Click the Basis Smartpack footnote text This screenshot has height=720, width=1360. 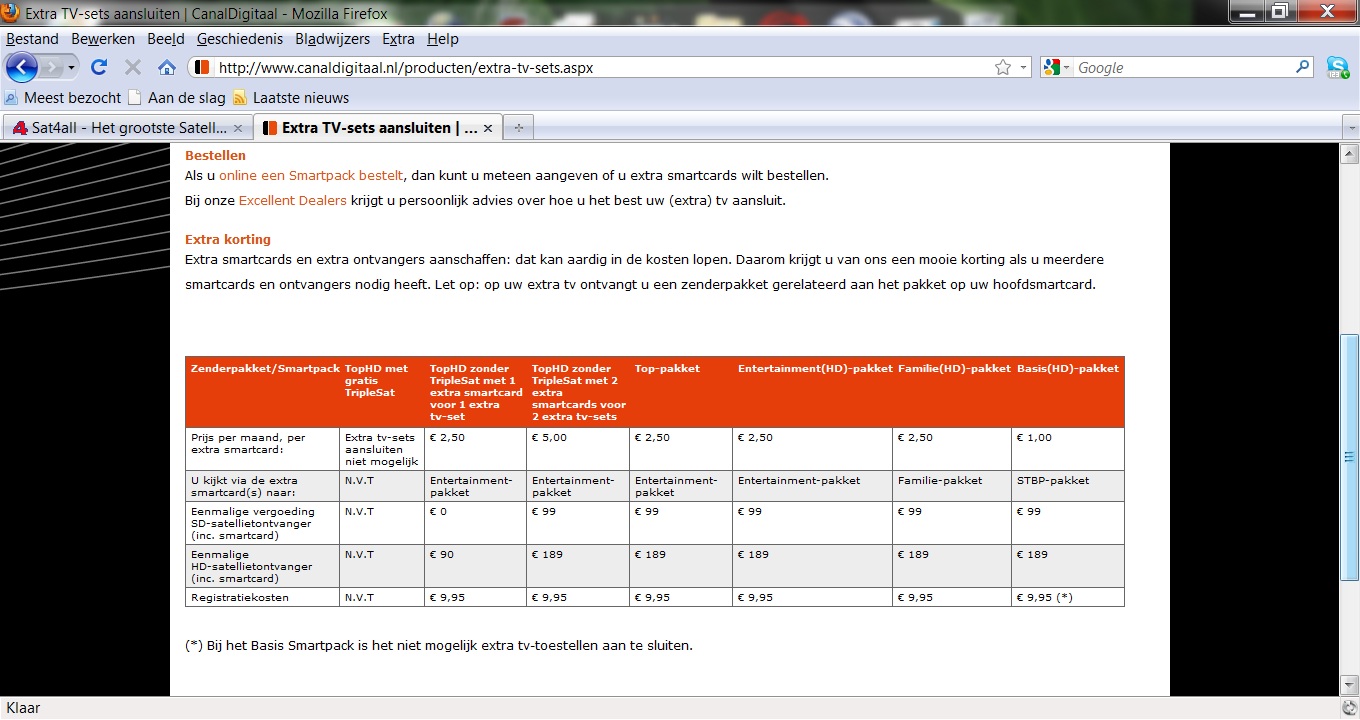click(x=439, y=645)
